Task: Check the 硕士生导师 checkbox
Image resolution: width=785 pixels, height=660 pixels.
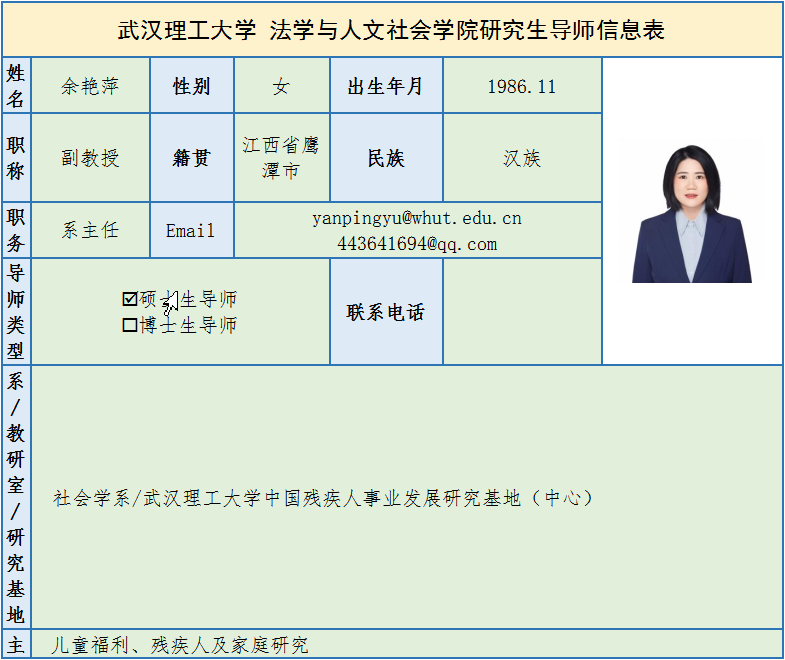Action: pos(129,299)
